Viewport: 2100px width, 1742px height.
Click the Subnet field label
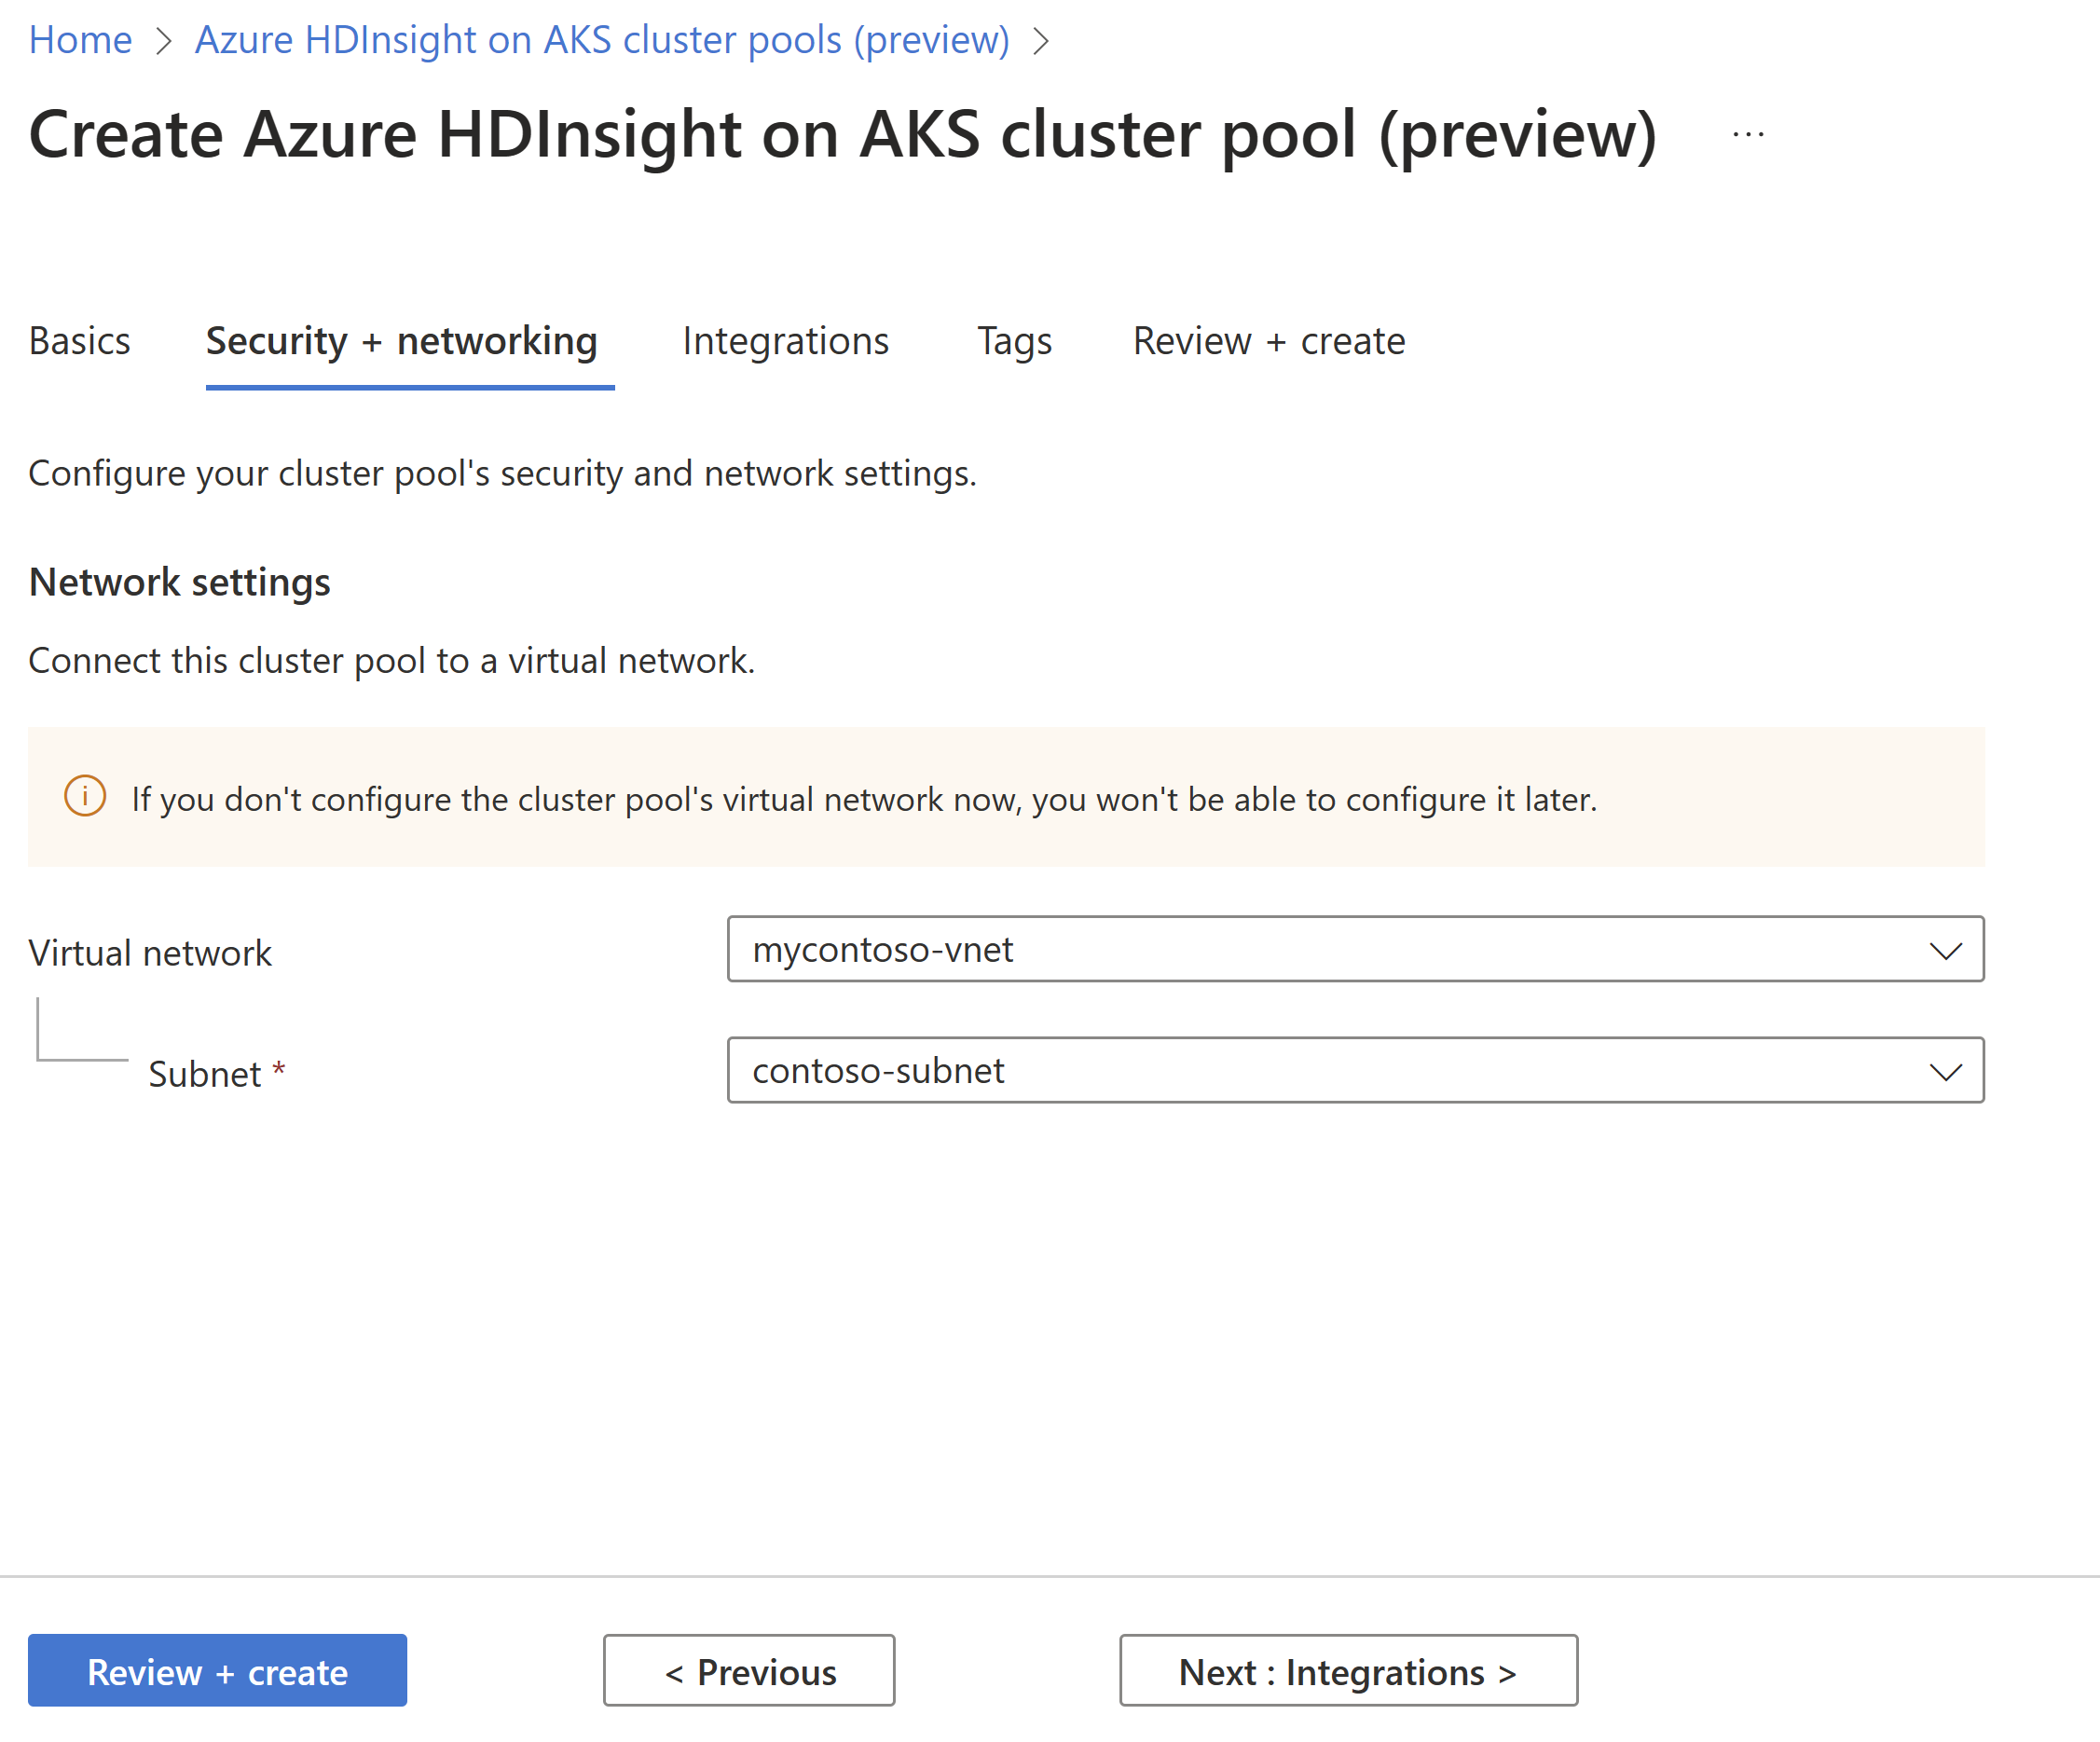tap(204, 1074)
